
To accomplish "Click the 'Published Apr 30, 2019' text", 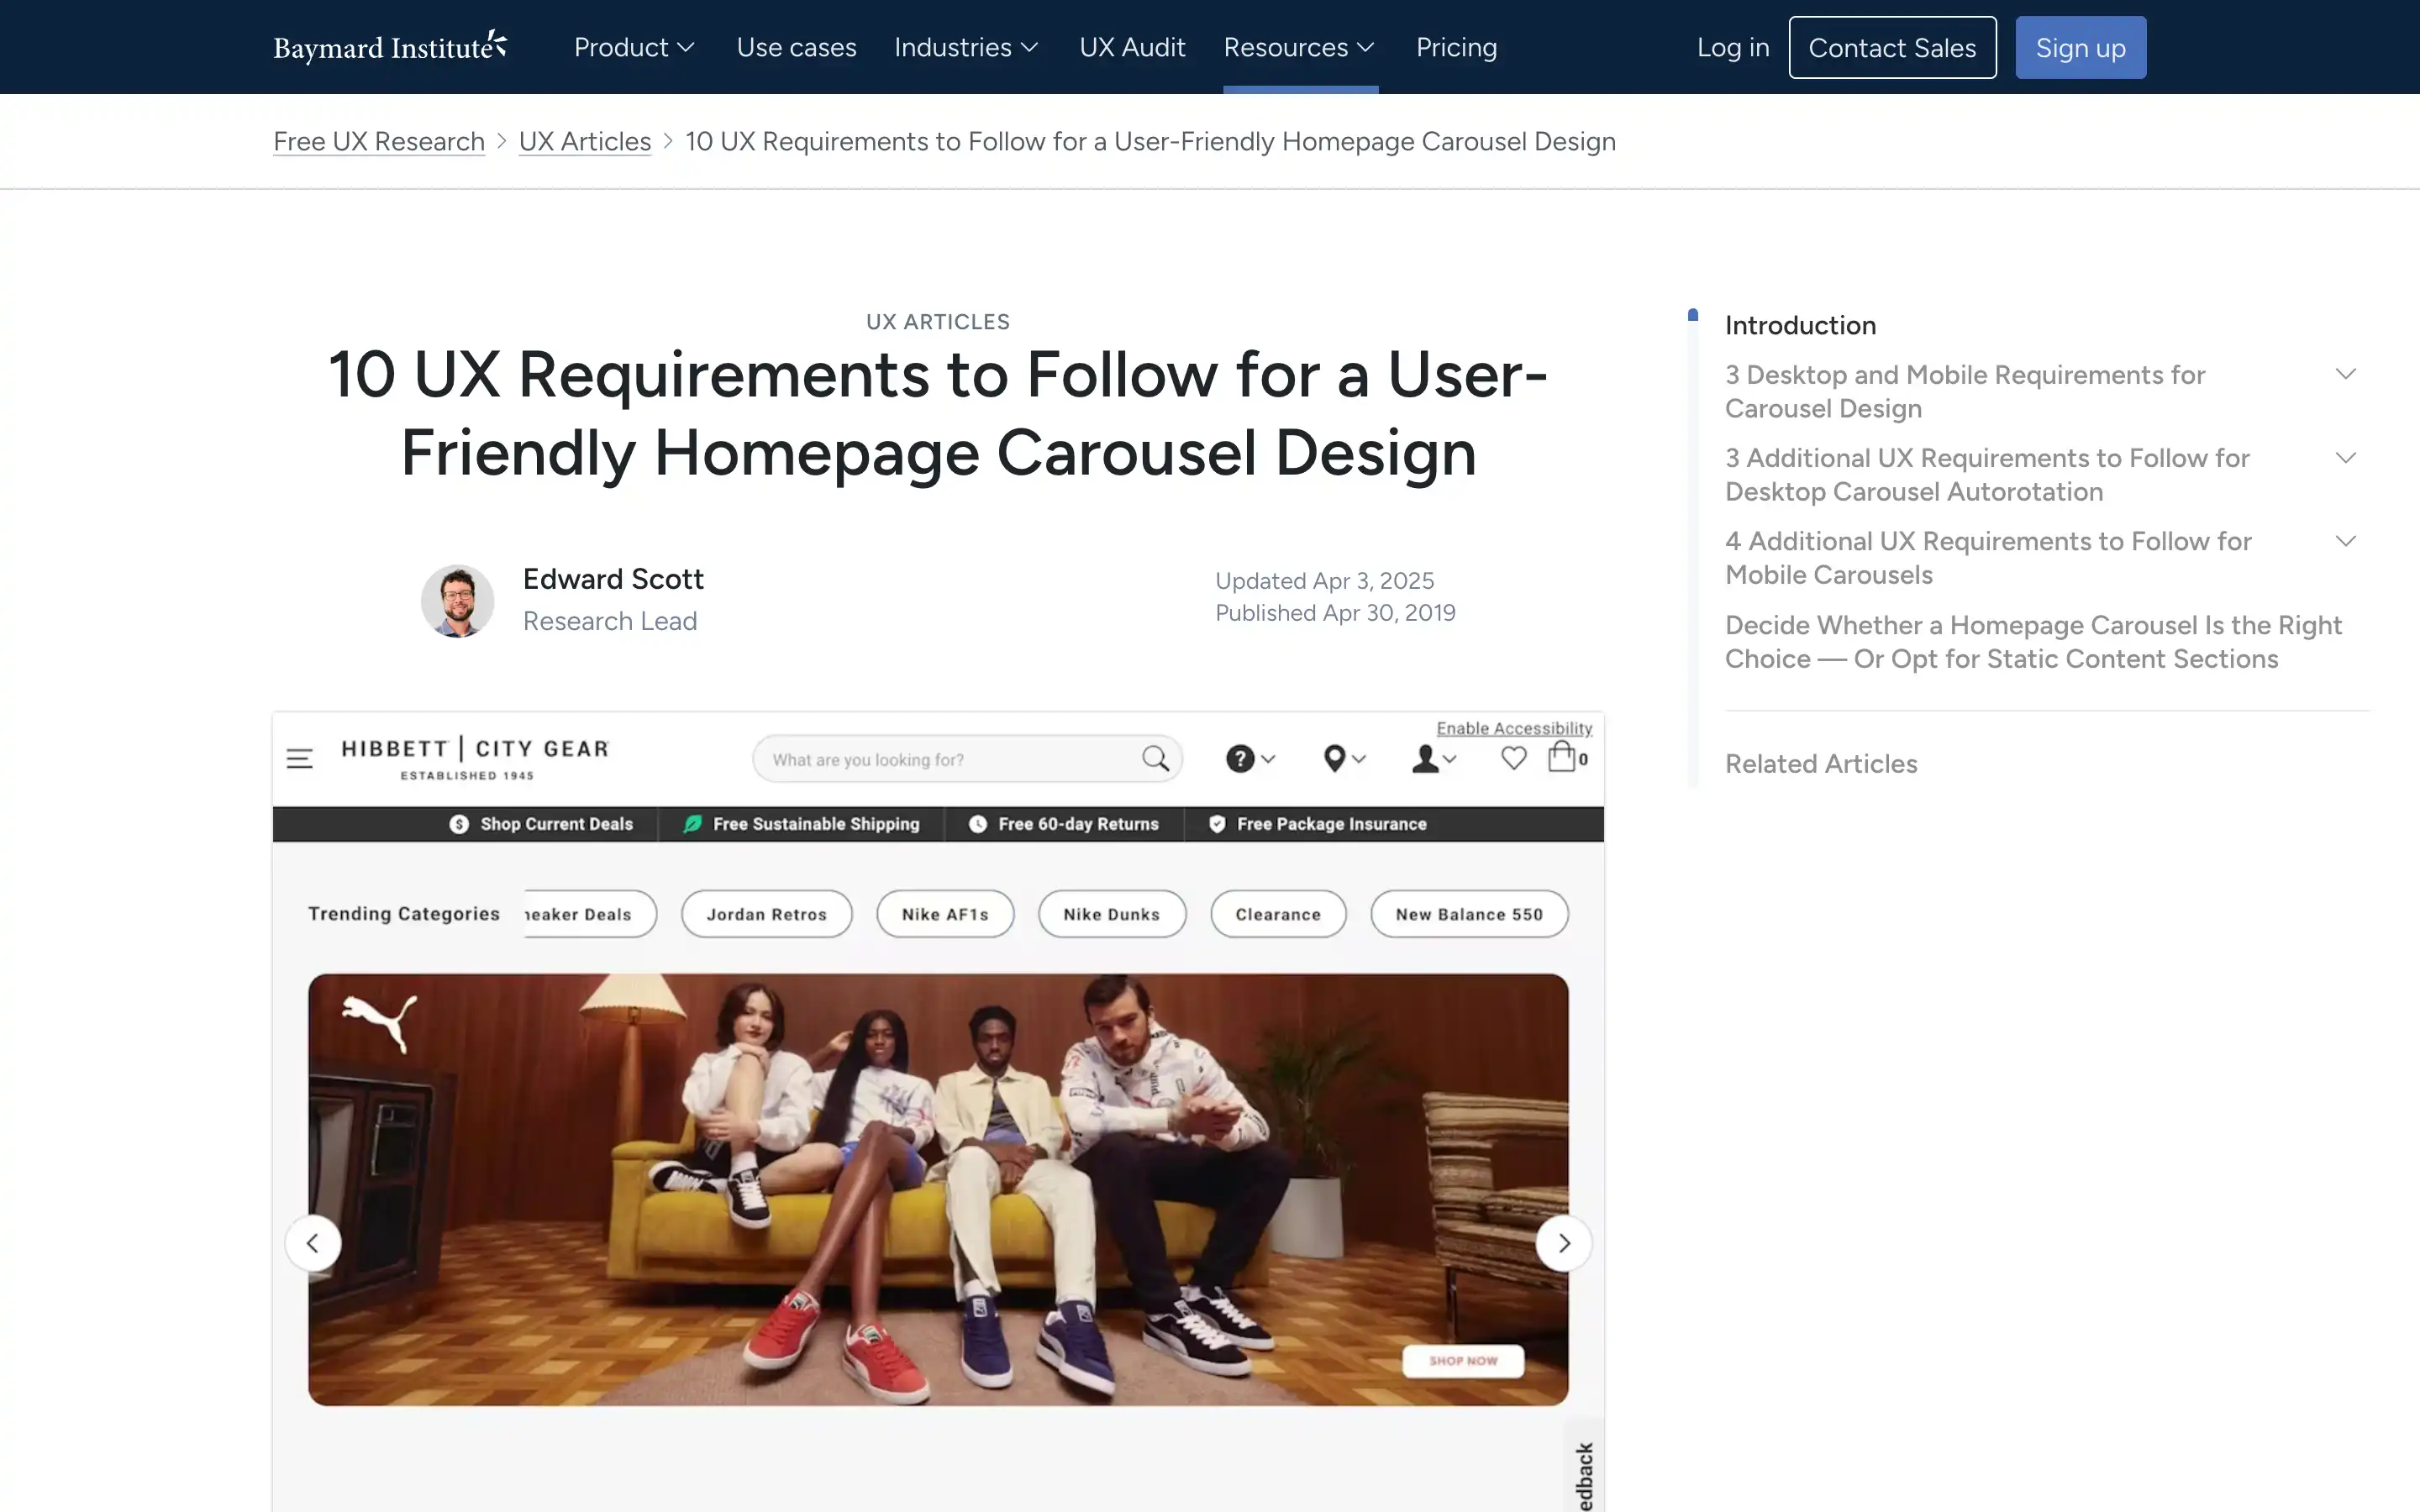I will click(1335, 613).
